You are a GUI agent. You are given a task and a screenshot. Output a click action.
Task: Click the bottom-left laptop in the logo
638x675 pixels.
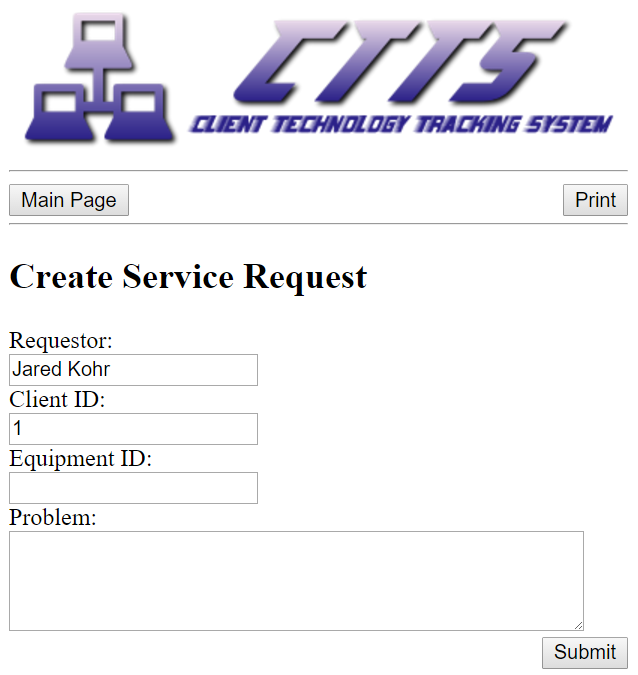pos(59,113)
